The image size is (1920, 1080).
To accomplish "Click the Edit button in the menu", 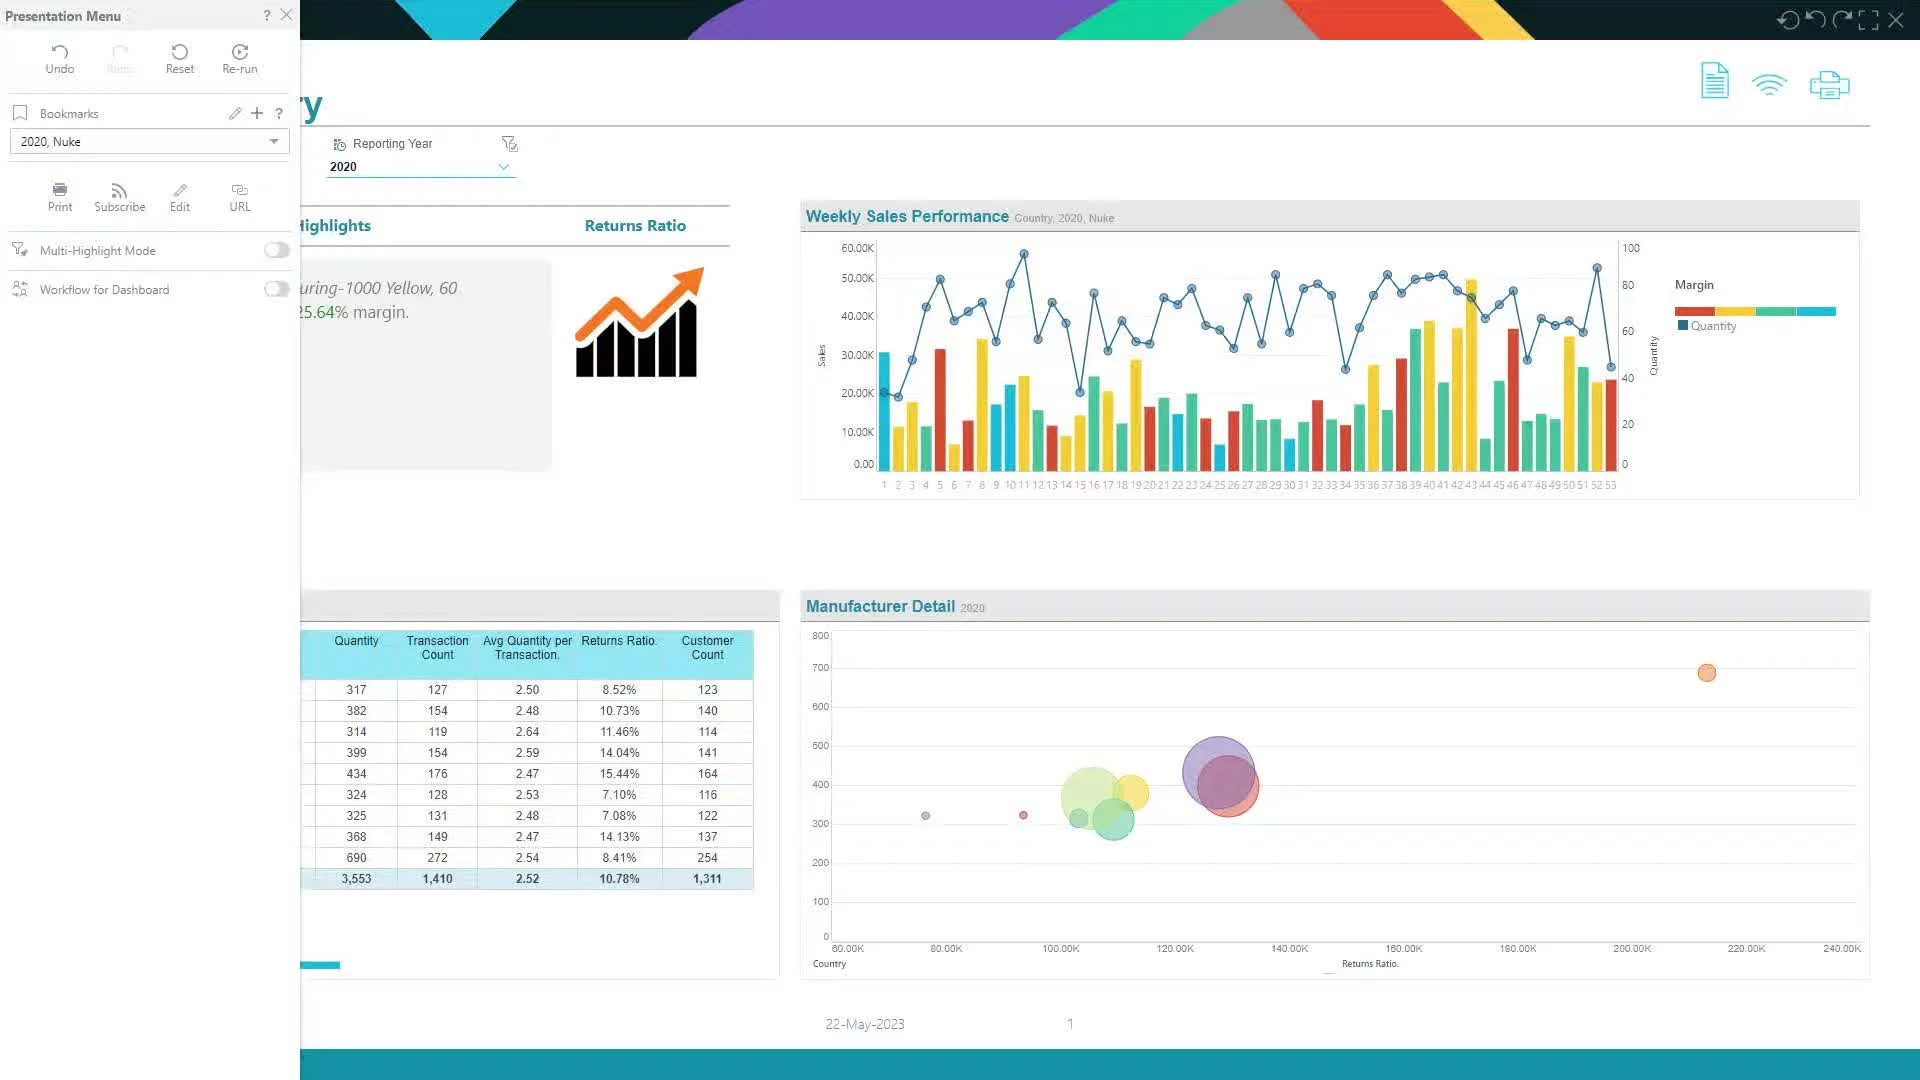I will click(180, 196).
